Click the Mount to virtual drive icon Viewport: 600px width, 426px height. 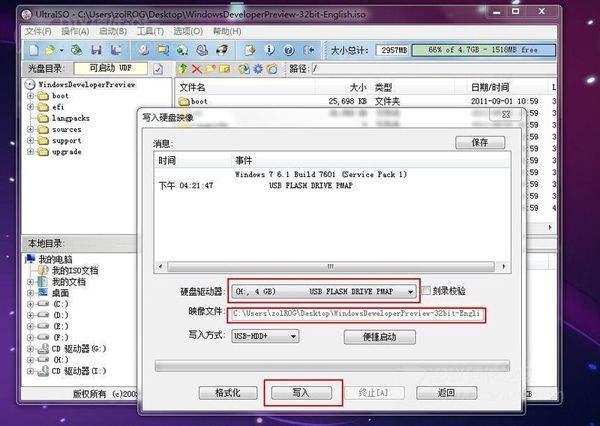pos(202,50)
